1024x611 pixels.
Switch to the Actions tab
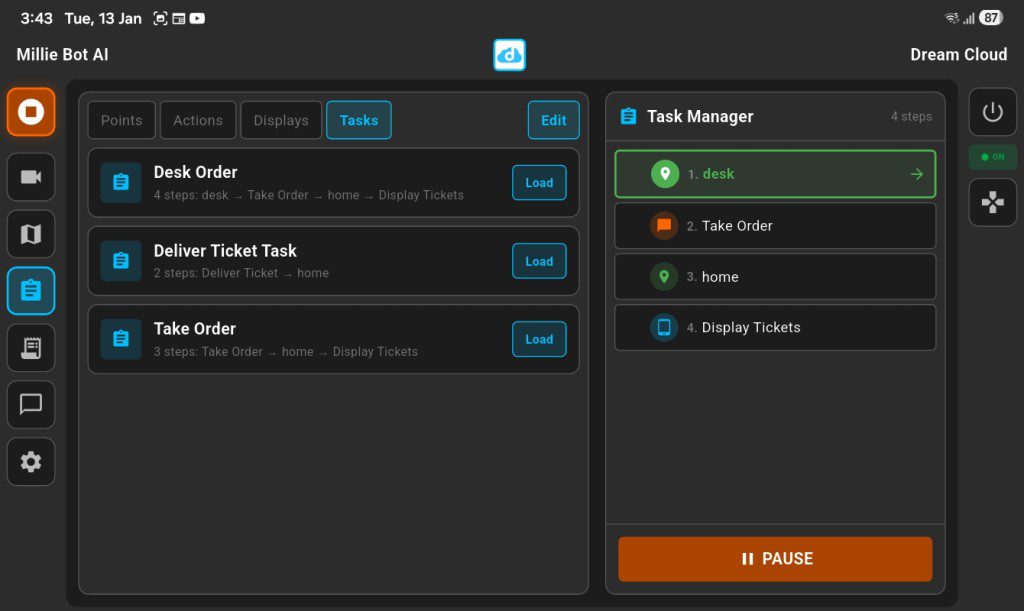coord(198,120)
